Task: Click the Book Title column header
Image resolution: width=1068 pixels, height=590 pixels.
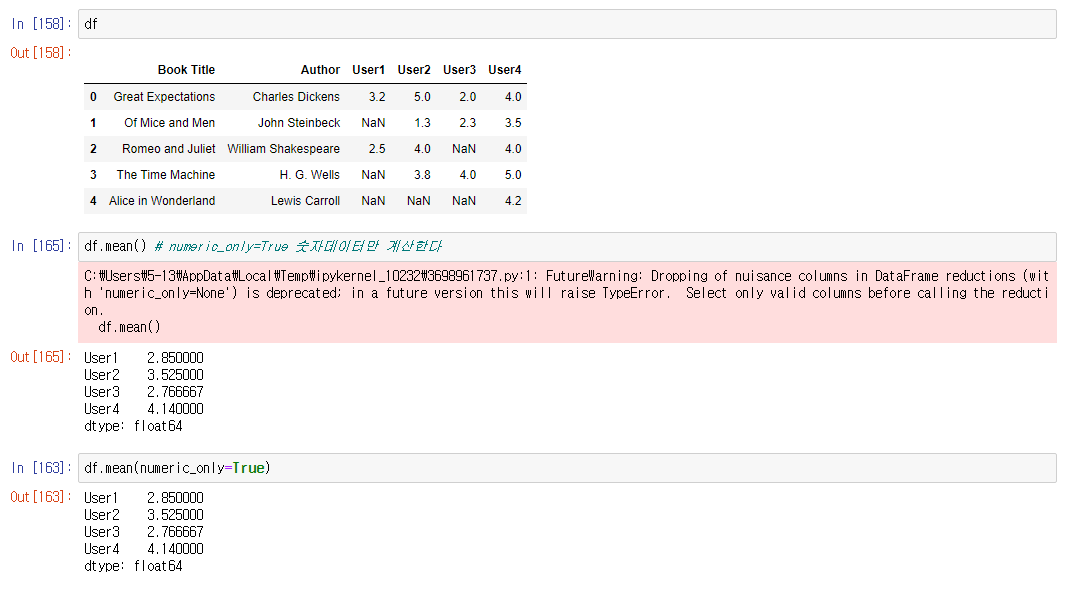Action: [x=186, y=69]
